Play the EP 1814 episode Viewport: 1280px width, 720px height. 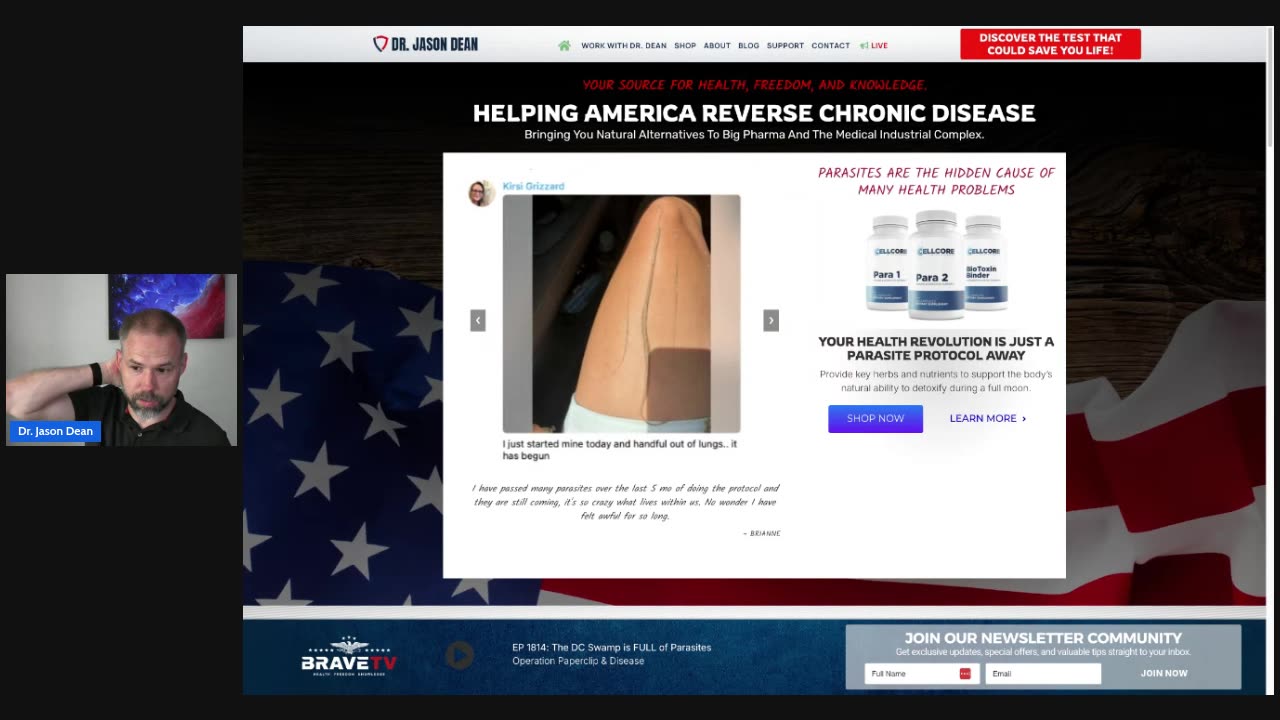460,655
